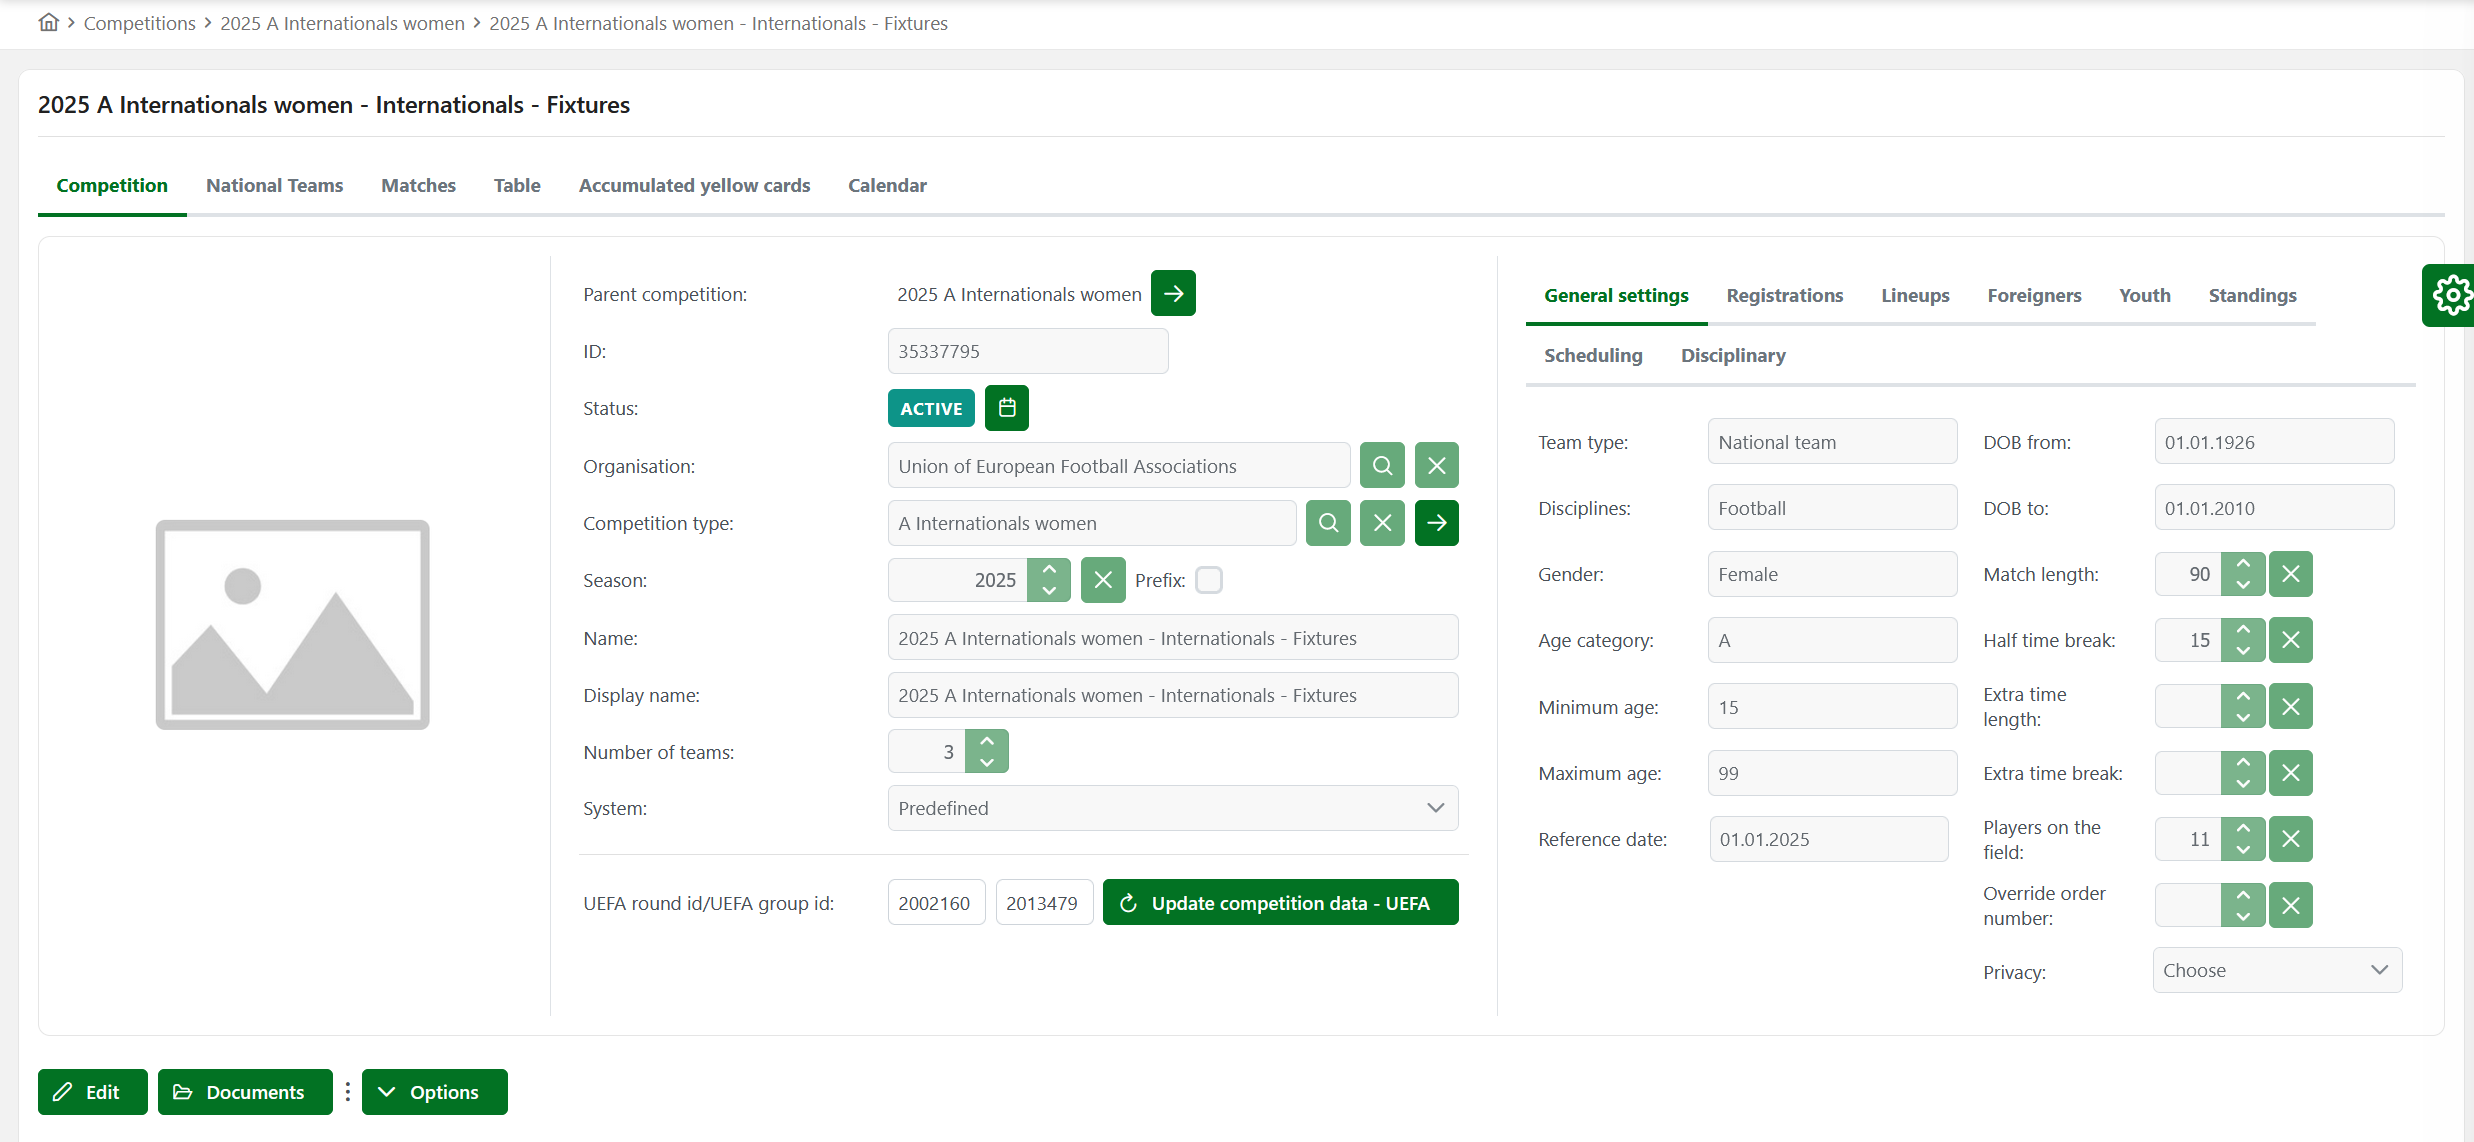The image size is (2474, 1142).
Task: Click the Edit button
Action: (x=92, y=1092)
